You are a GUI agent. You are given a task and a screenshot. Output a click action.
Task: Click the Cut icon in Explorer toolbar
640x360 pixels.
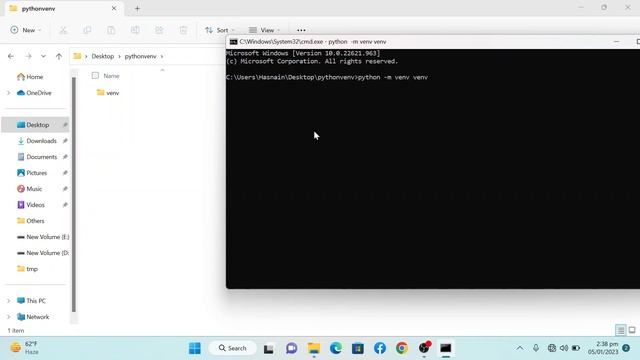tap(63, 30)
